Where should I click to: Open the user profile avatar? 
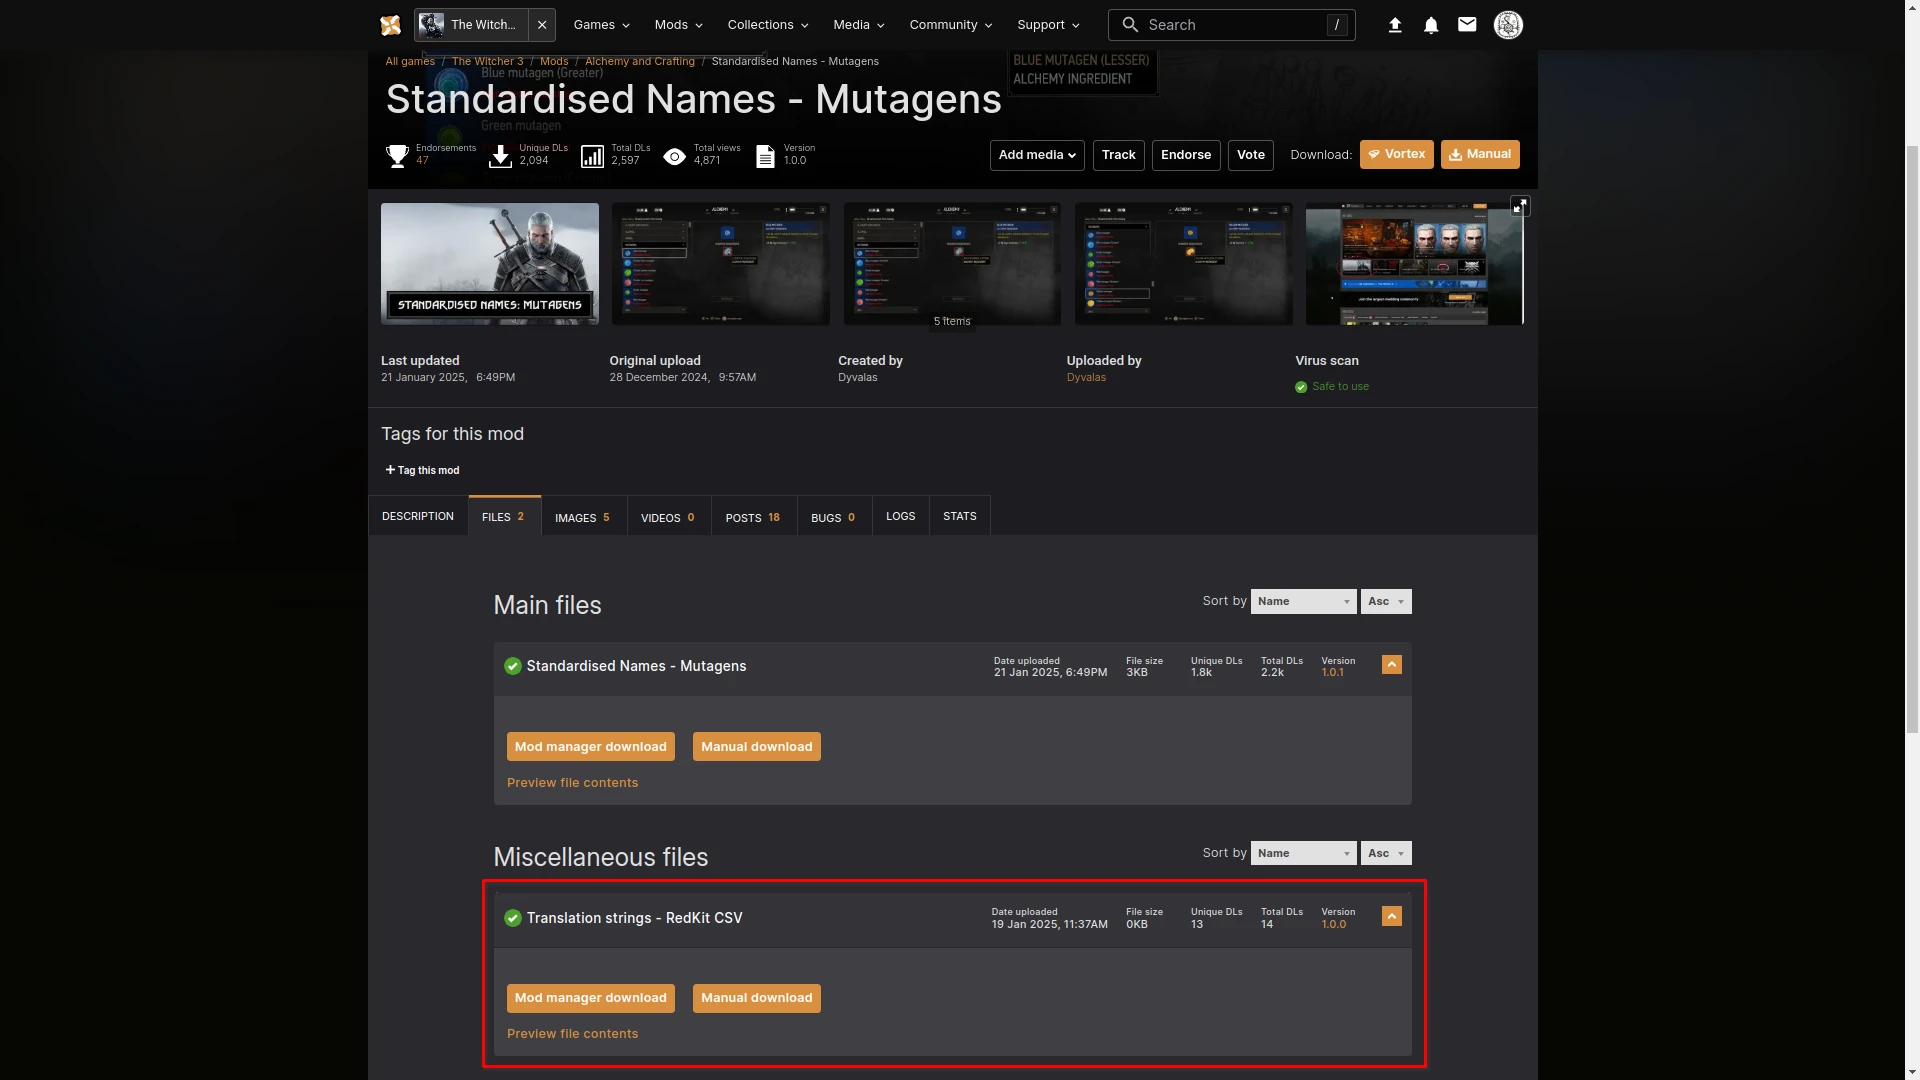tap(1508, 25)
